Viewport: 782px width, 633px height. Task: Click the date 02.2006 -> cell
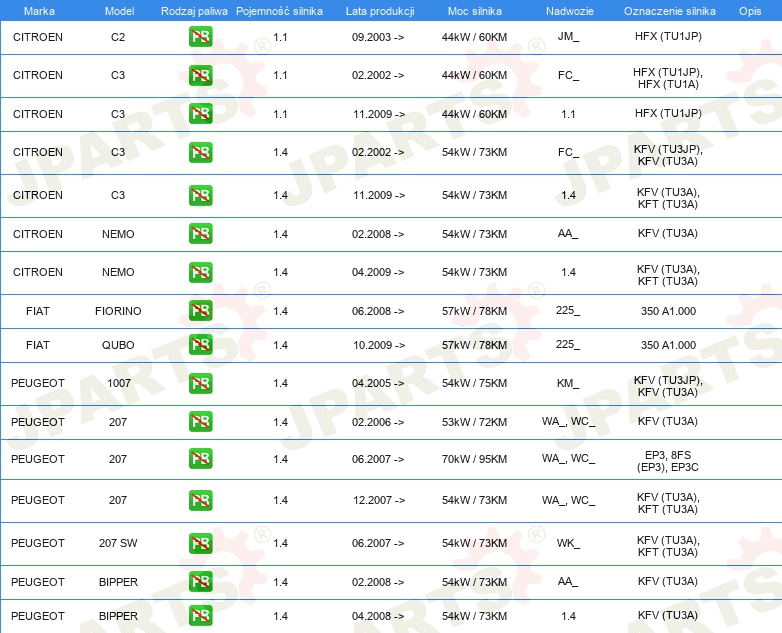pyautogui.click(x=378, y=422)
